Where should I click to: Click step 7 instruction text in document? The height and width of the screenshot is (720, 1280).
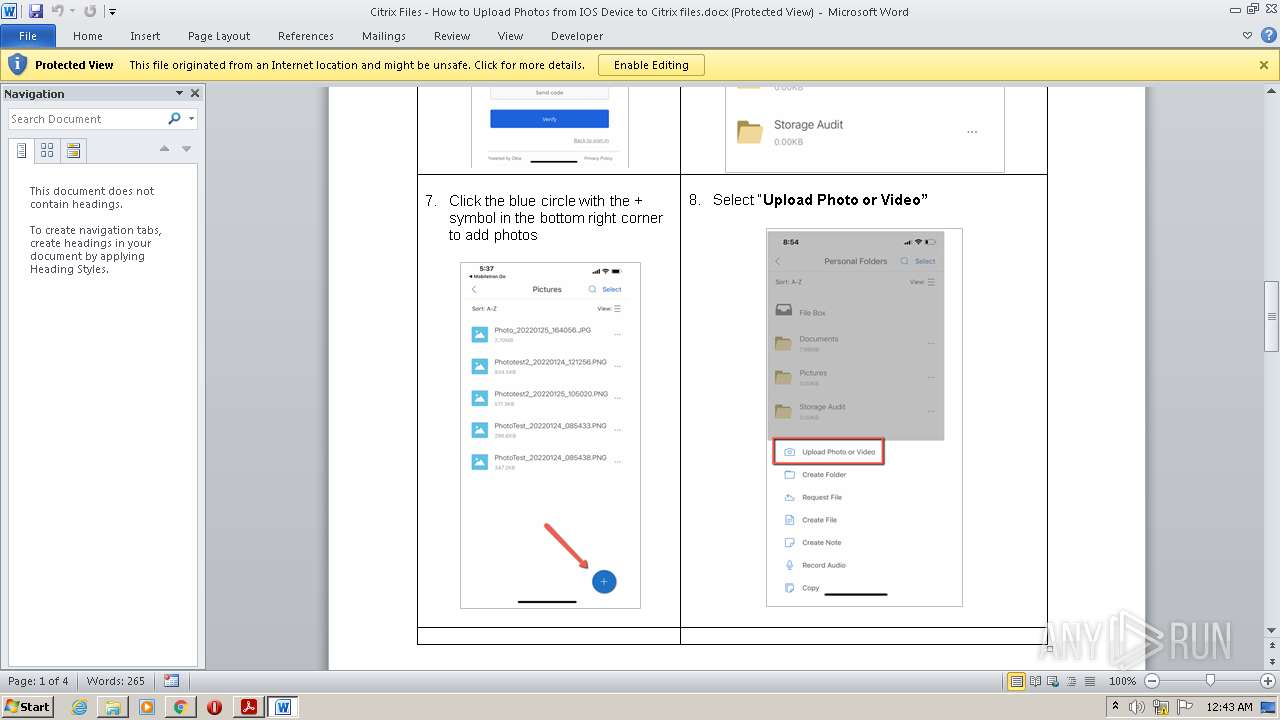click(x=555, y=218)
